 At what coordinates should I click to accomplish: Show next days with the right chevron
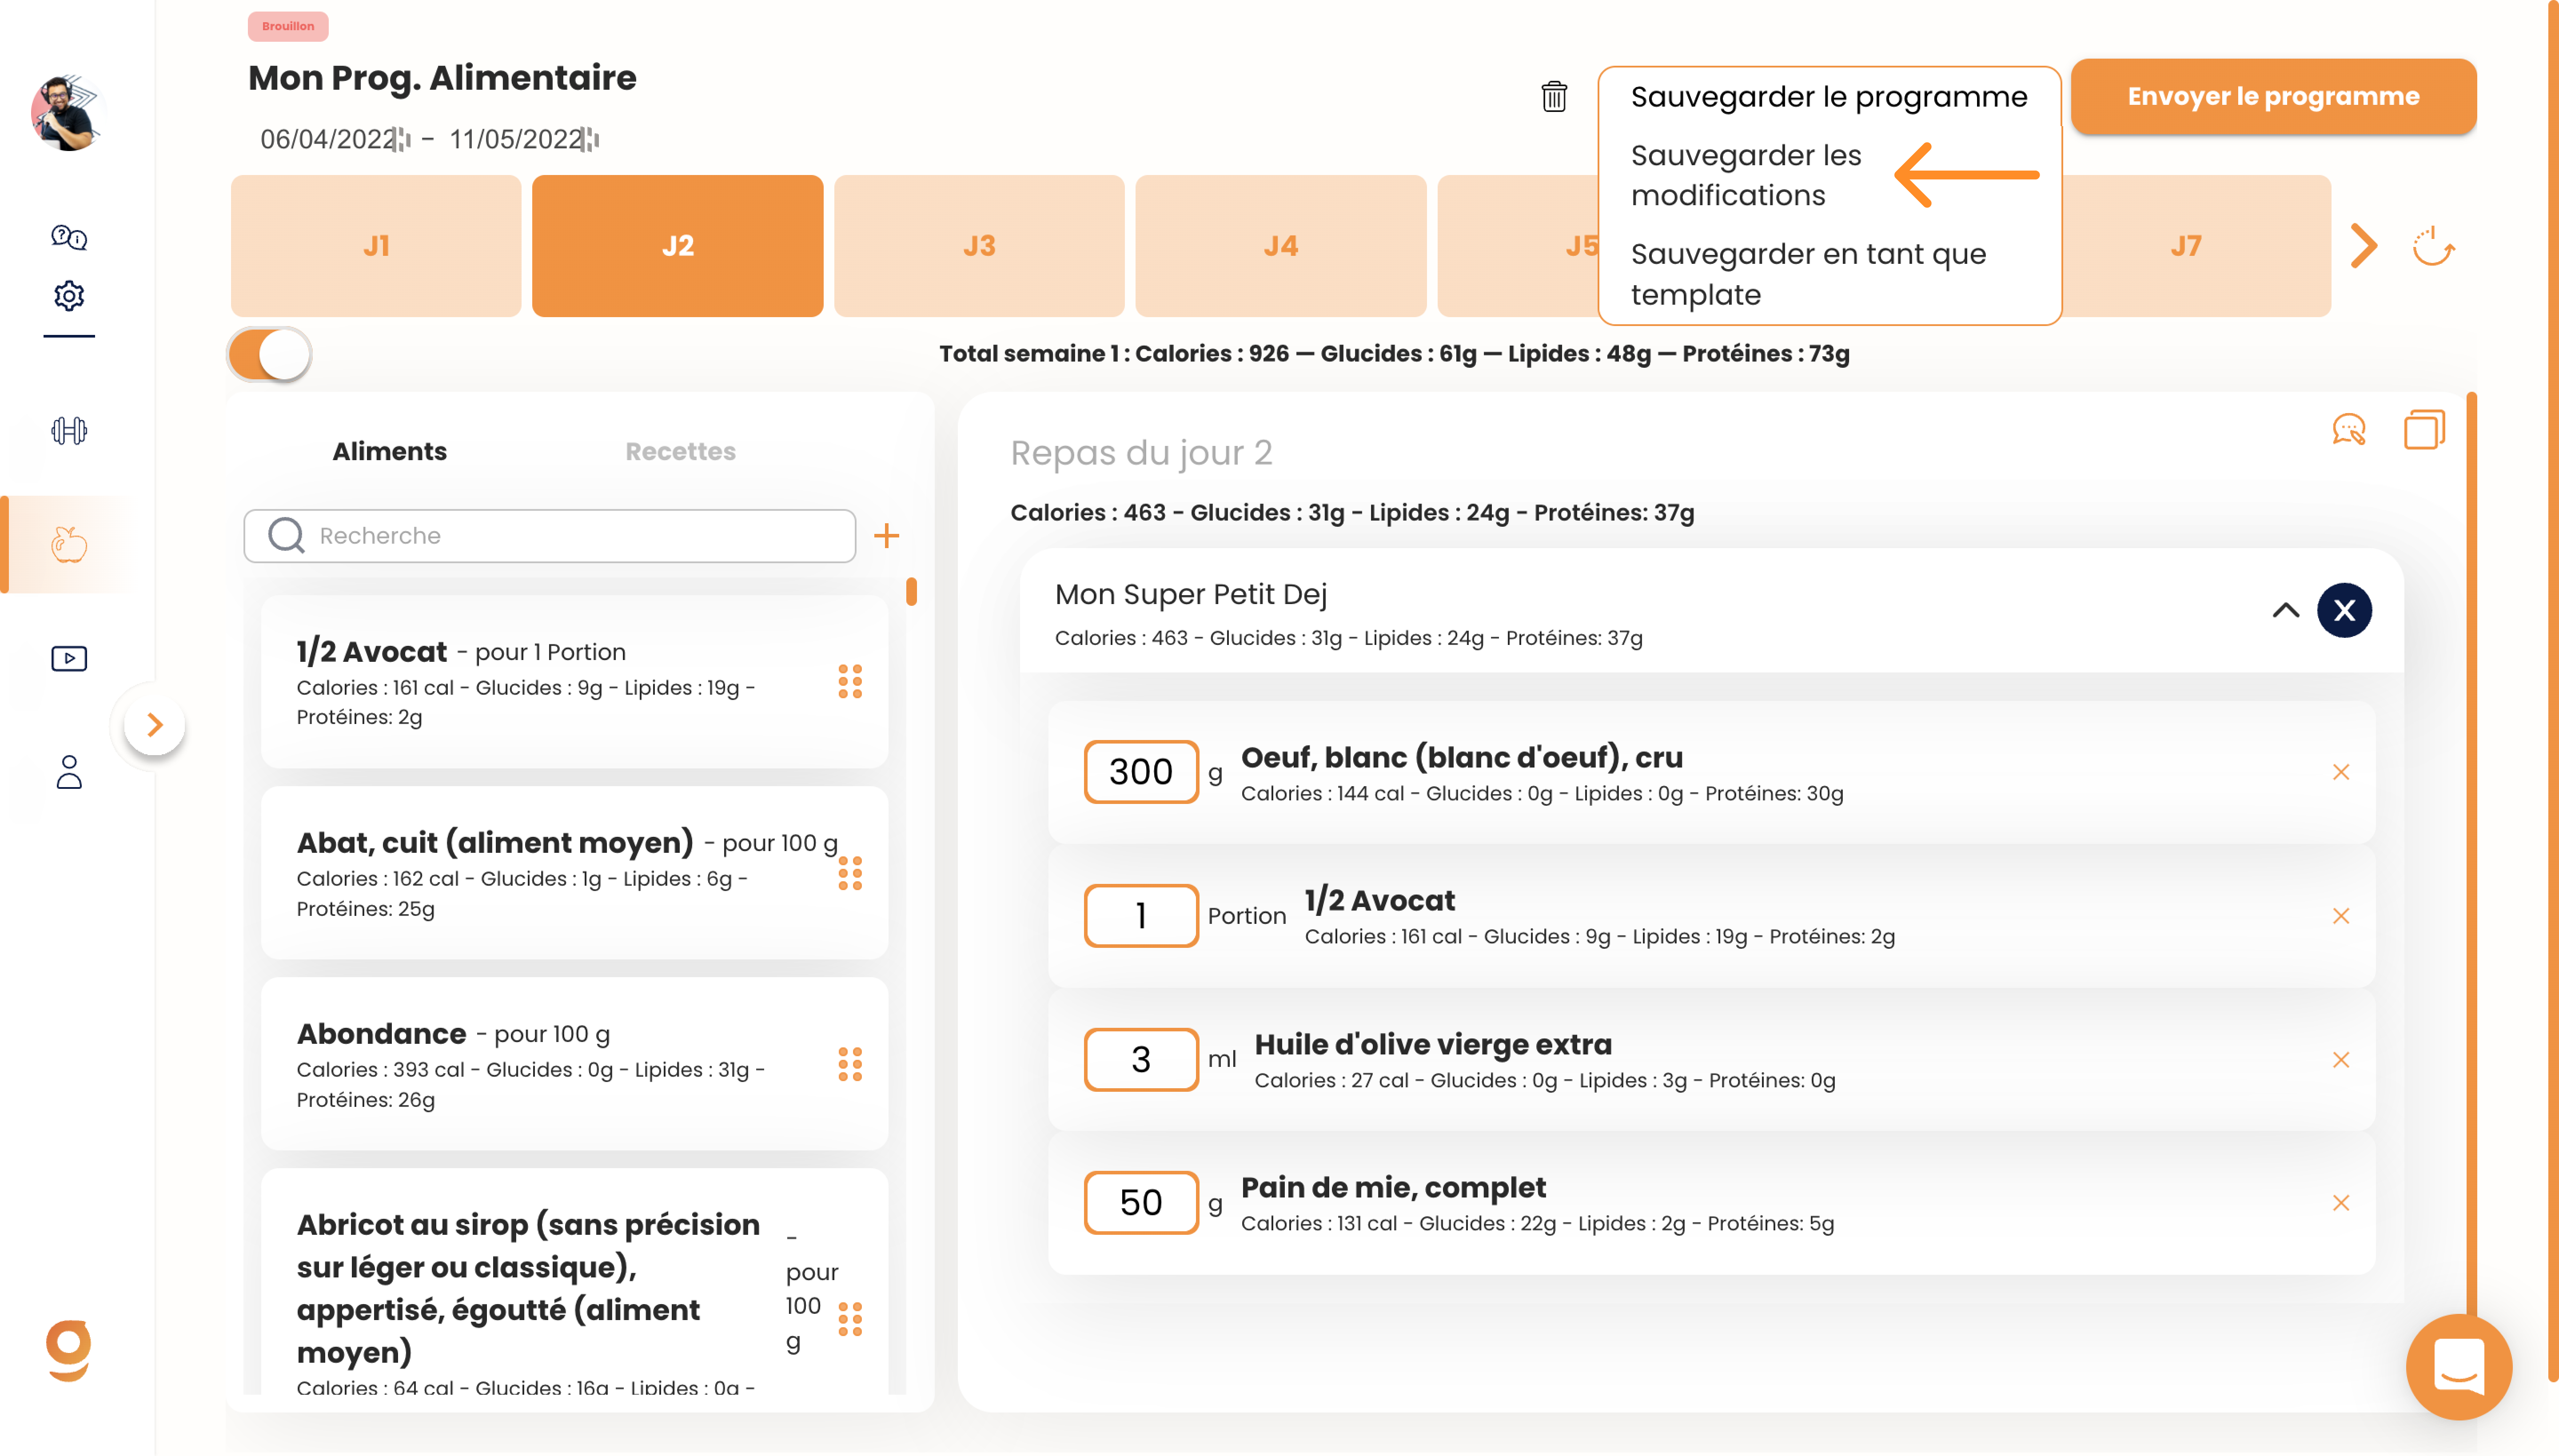tap(2363, 246)
